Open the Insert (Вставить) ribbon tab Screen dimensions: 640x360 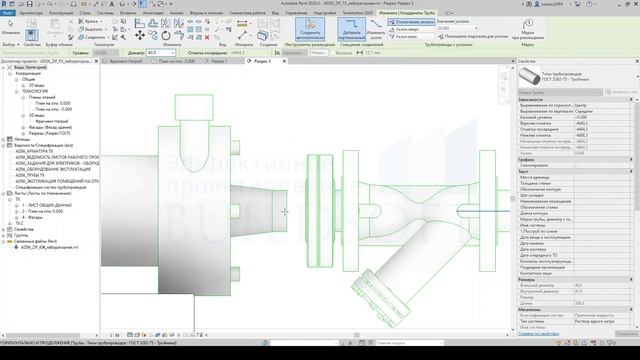click(128, 13)
